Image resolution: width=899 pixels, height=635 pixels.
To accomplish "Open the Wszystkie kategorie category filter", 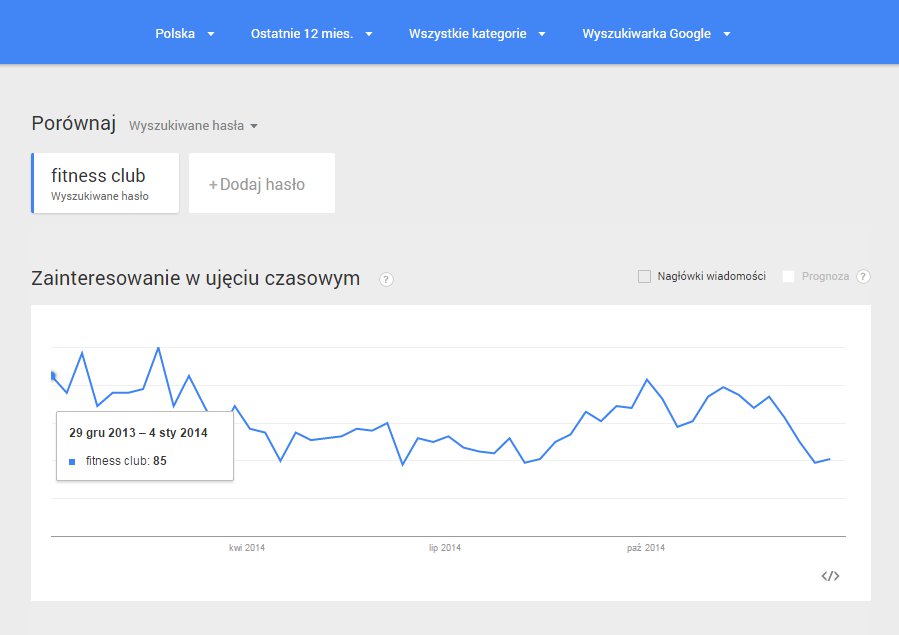I will (477, 34).
